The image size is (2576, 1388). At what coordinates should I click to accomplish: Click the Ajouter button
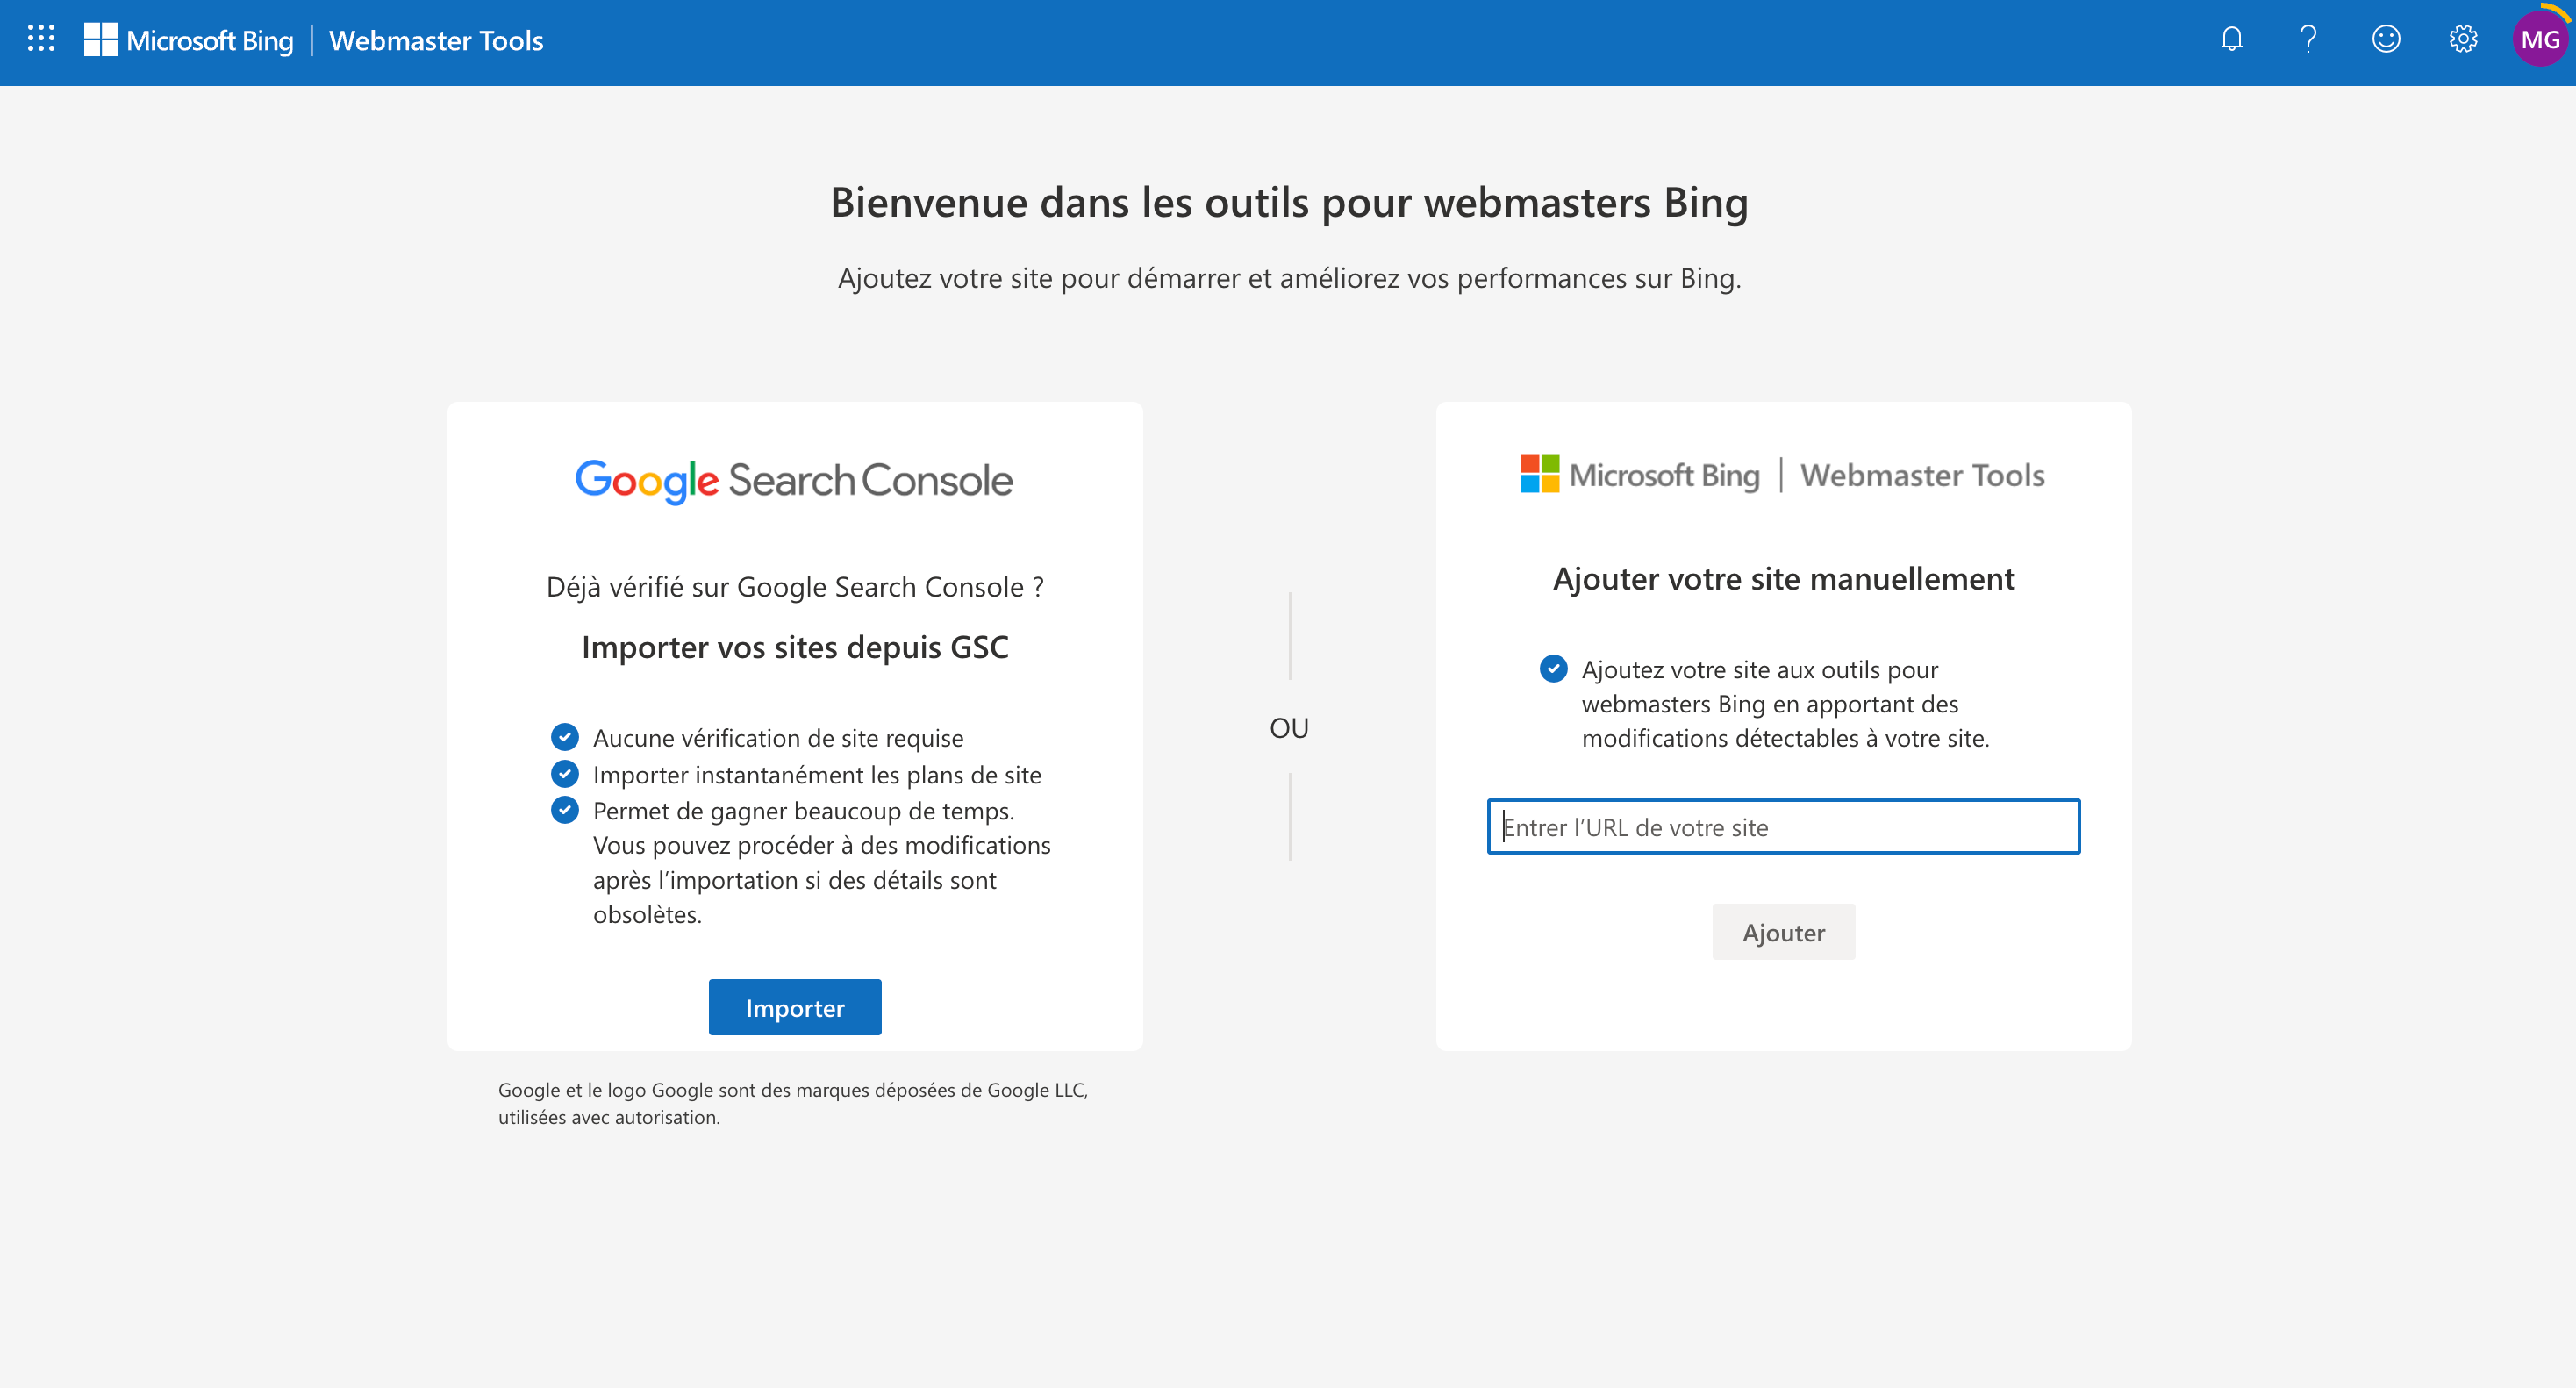(1784, 932)
